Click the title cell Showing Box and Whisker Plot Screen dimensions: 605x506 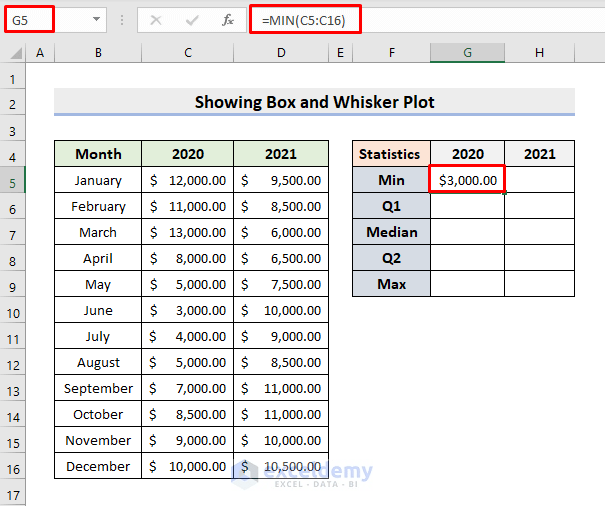[x=314, y=102]
